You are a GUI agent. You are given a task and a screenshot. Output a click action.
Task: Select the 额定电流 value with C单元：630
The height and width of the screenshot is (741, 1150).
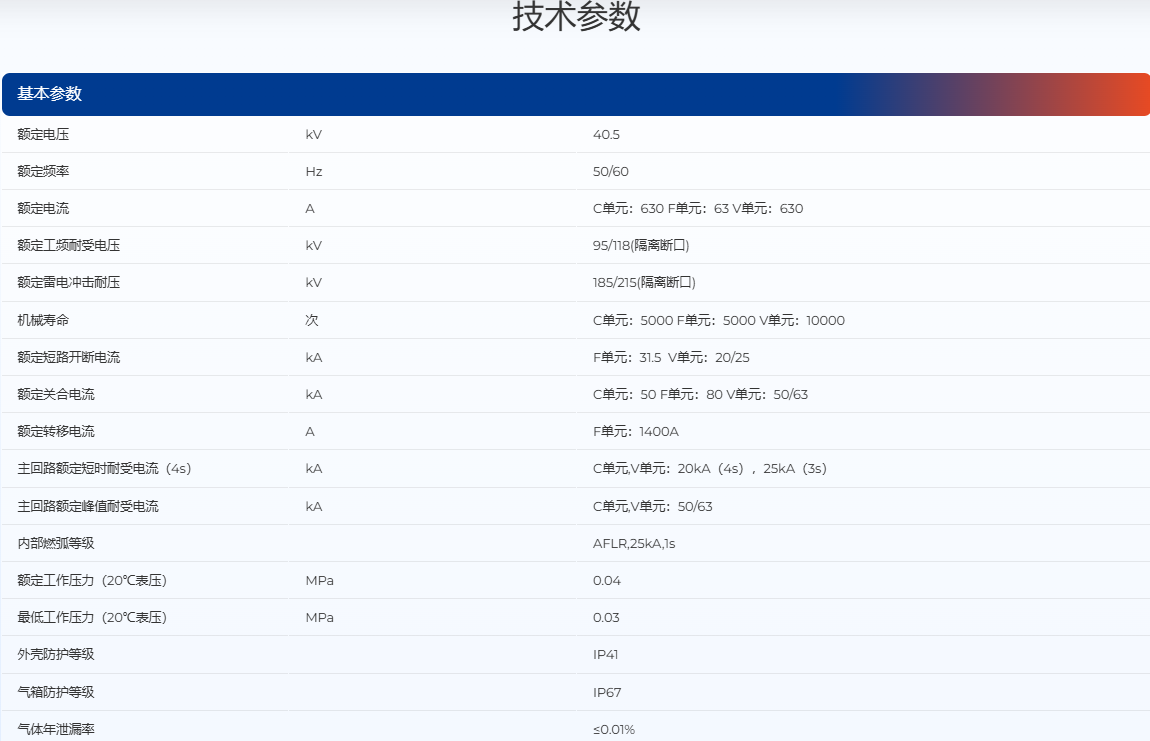point(697,208)
